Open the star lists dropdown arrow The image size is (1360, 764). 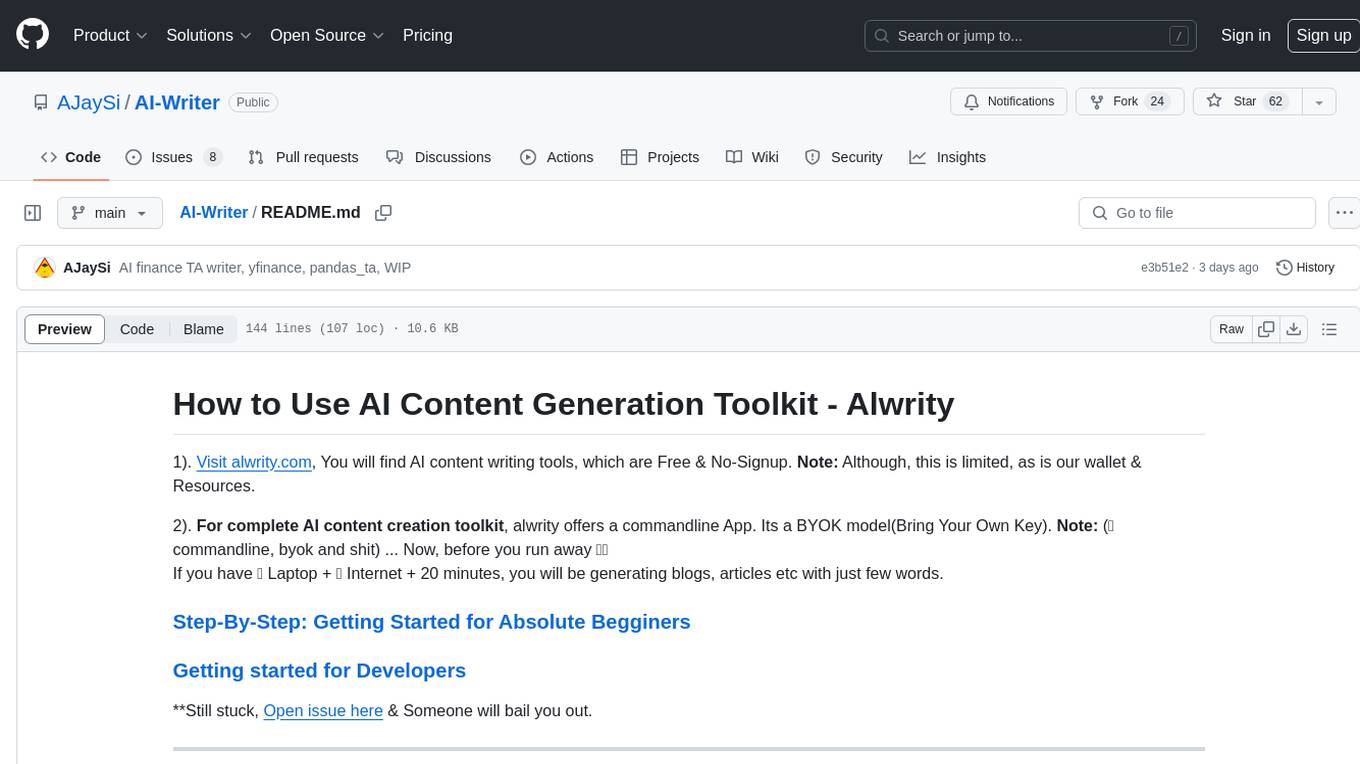tap(1319, 102)
